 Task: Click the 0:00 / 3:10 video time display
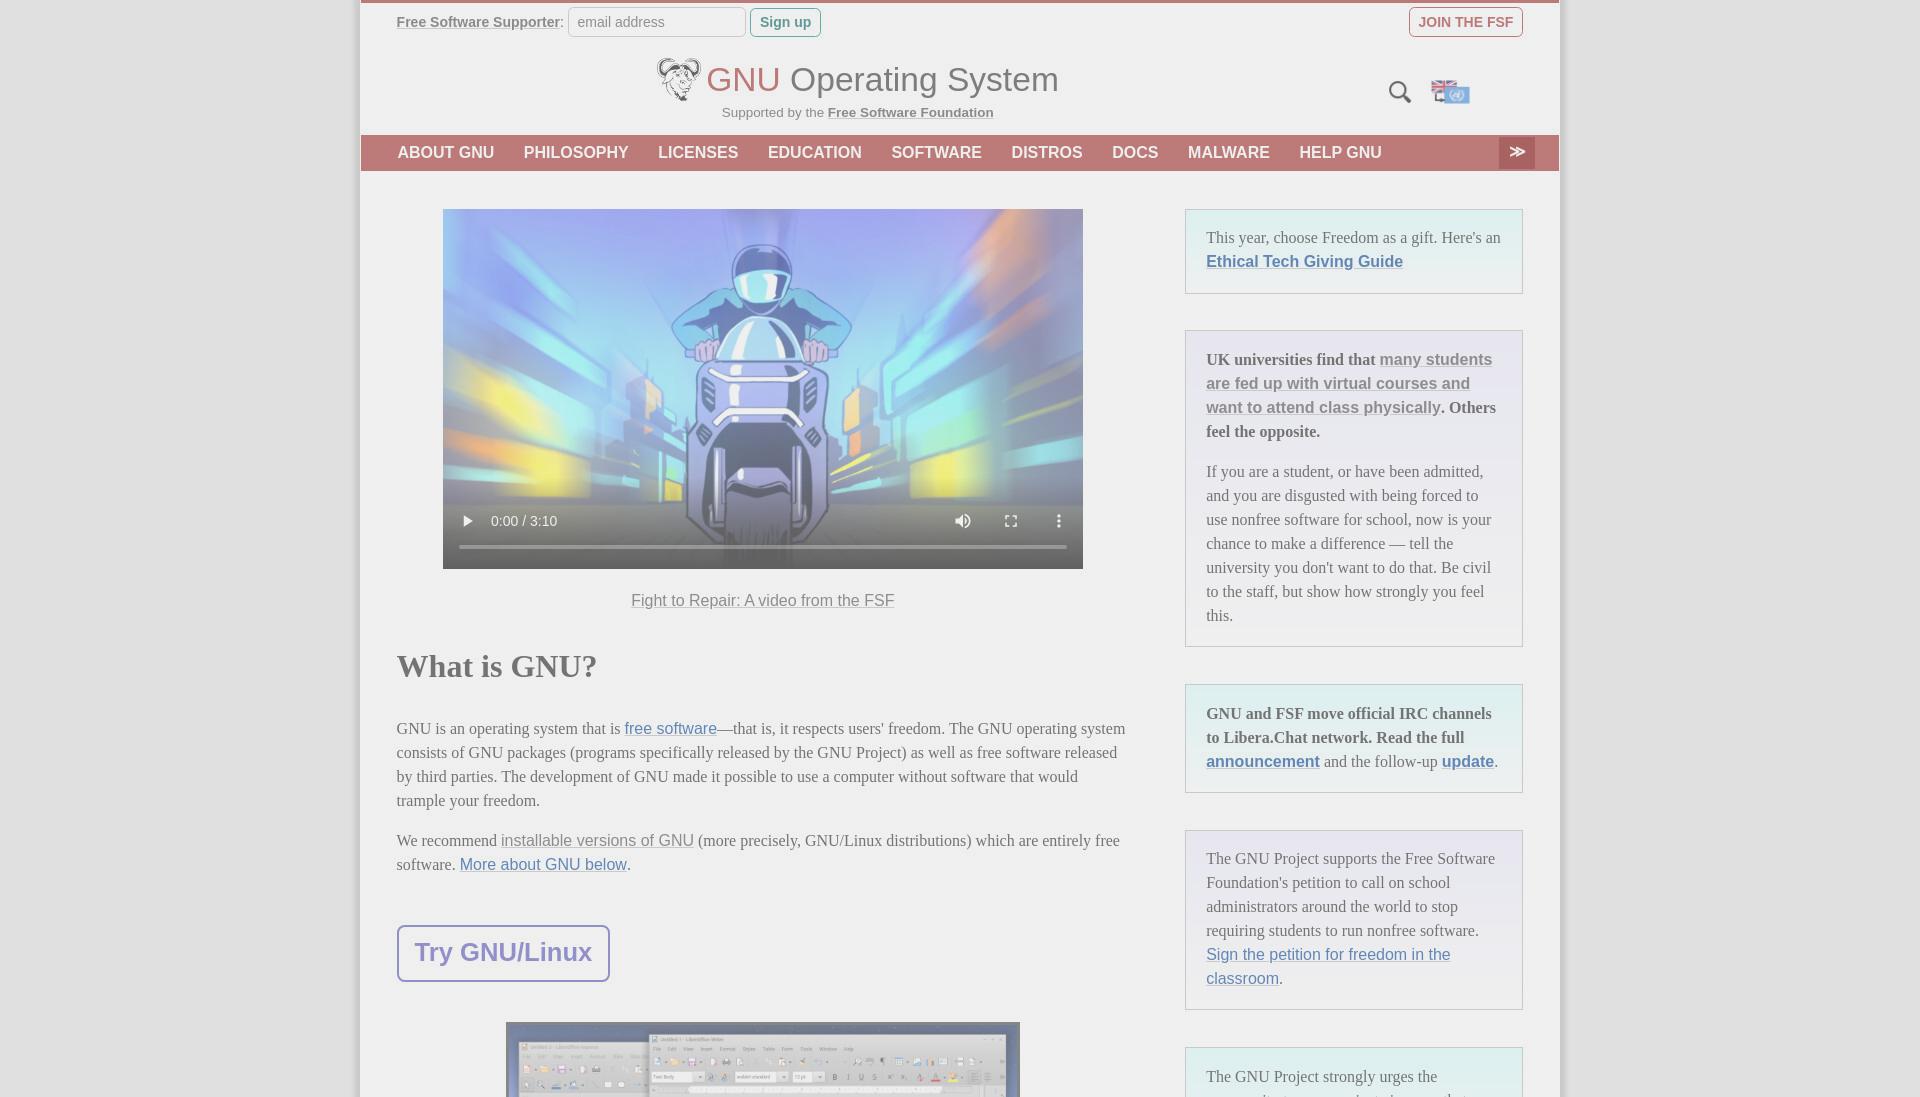pos(524,521)
